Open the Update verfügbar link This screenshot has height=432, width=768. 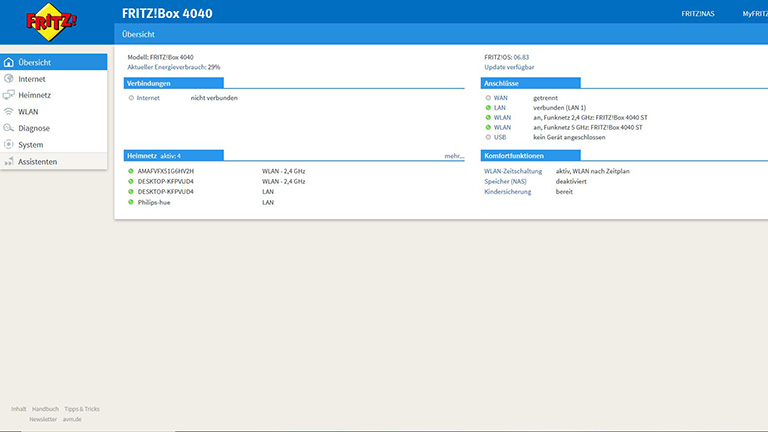click(x=508, y=67)
